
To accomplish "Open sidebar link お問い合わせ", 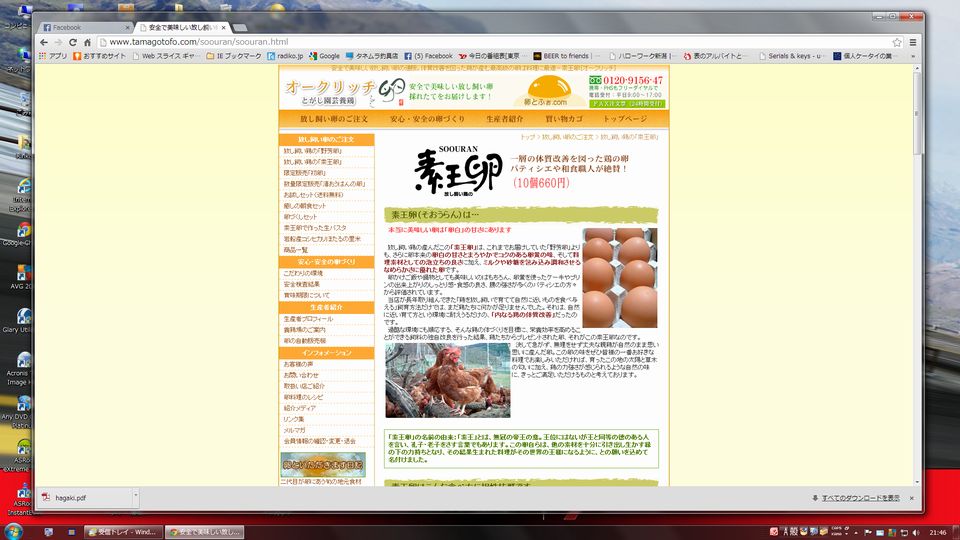I will tap(301, 375).
